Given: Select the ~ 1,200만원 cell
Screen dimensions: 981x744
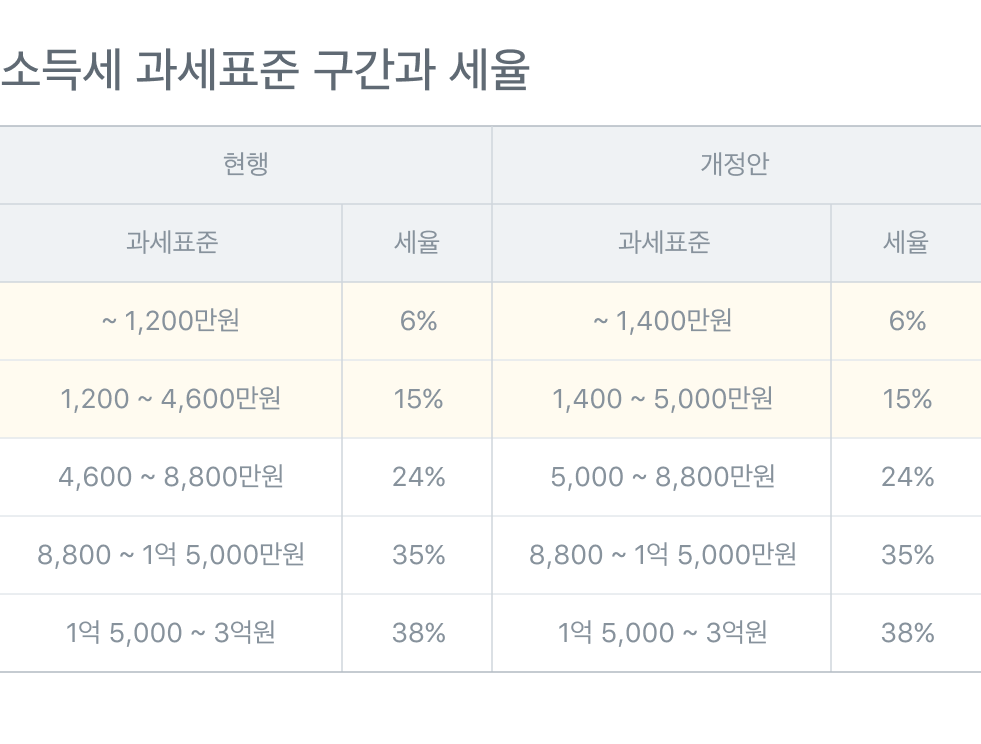Looking at the screenshot, I should [x=171, y=321].
